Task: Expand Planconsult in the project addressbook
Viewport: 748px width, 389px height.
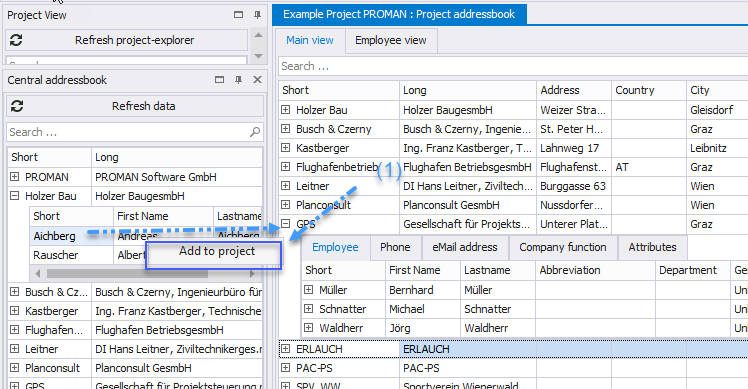Action: pos(286,205)
